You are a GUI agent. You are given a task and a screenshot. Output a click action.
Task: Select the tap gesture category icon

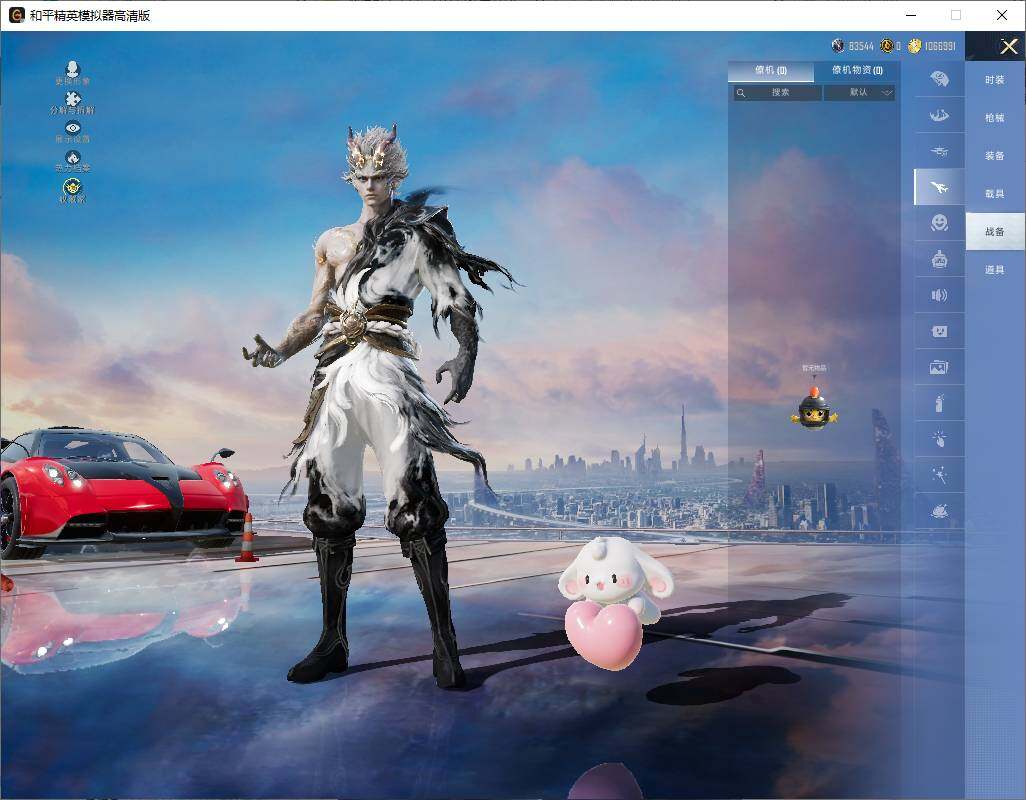pos(940,439)
